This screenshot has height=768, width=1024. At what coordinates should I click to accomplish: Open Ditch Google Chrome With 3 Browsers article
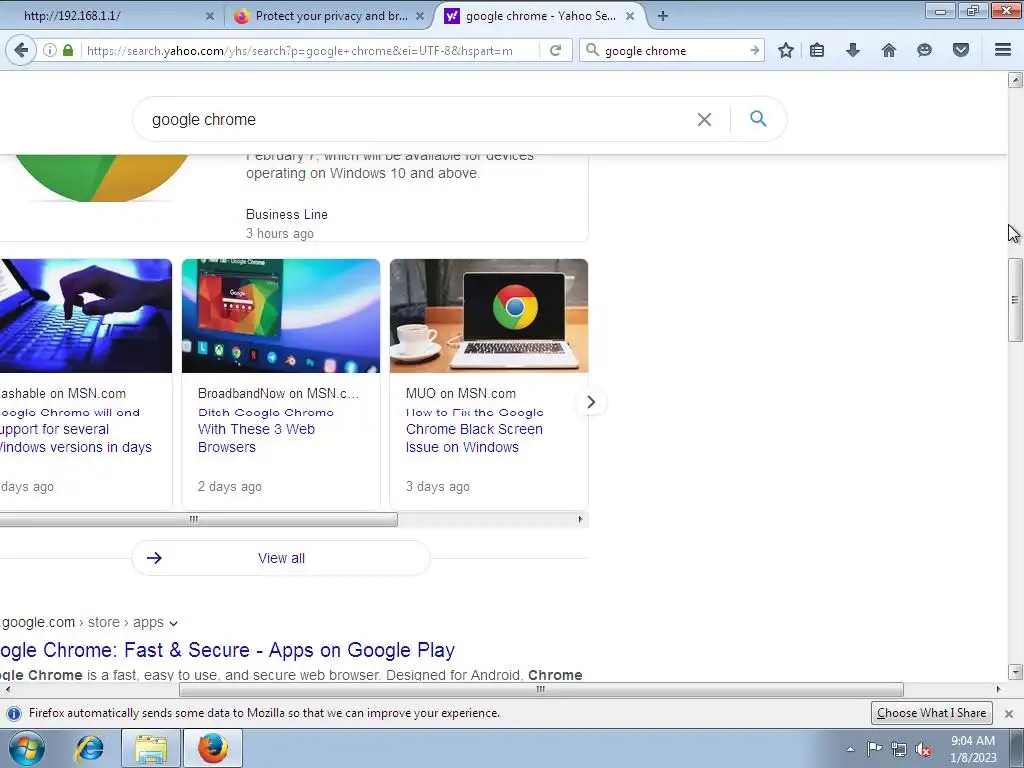pos(266,430)
